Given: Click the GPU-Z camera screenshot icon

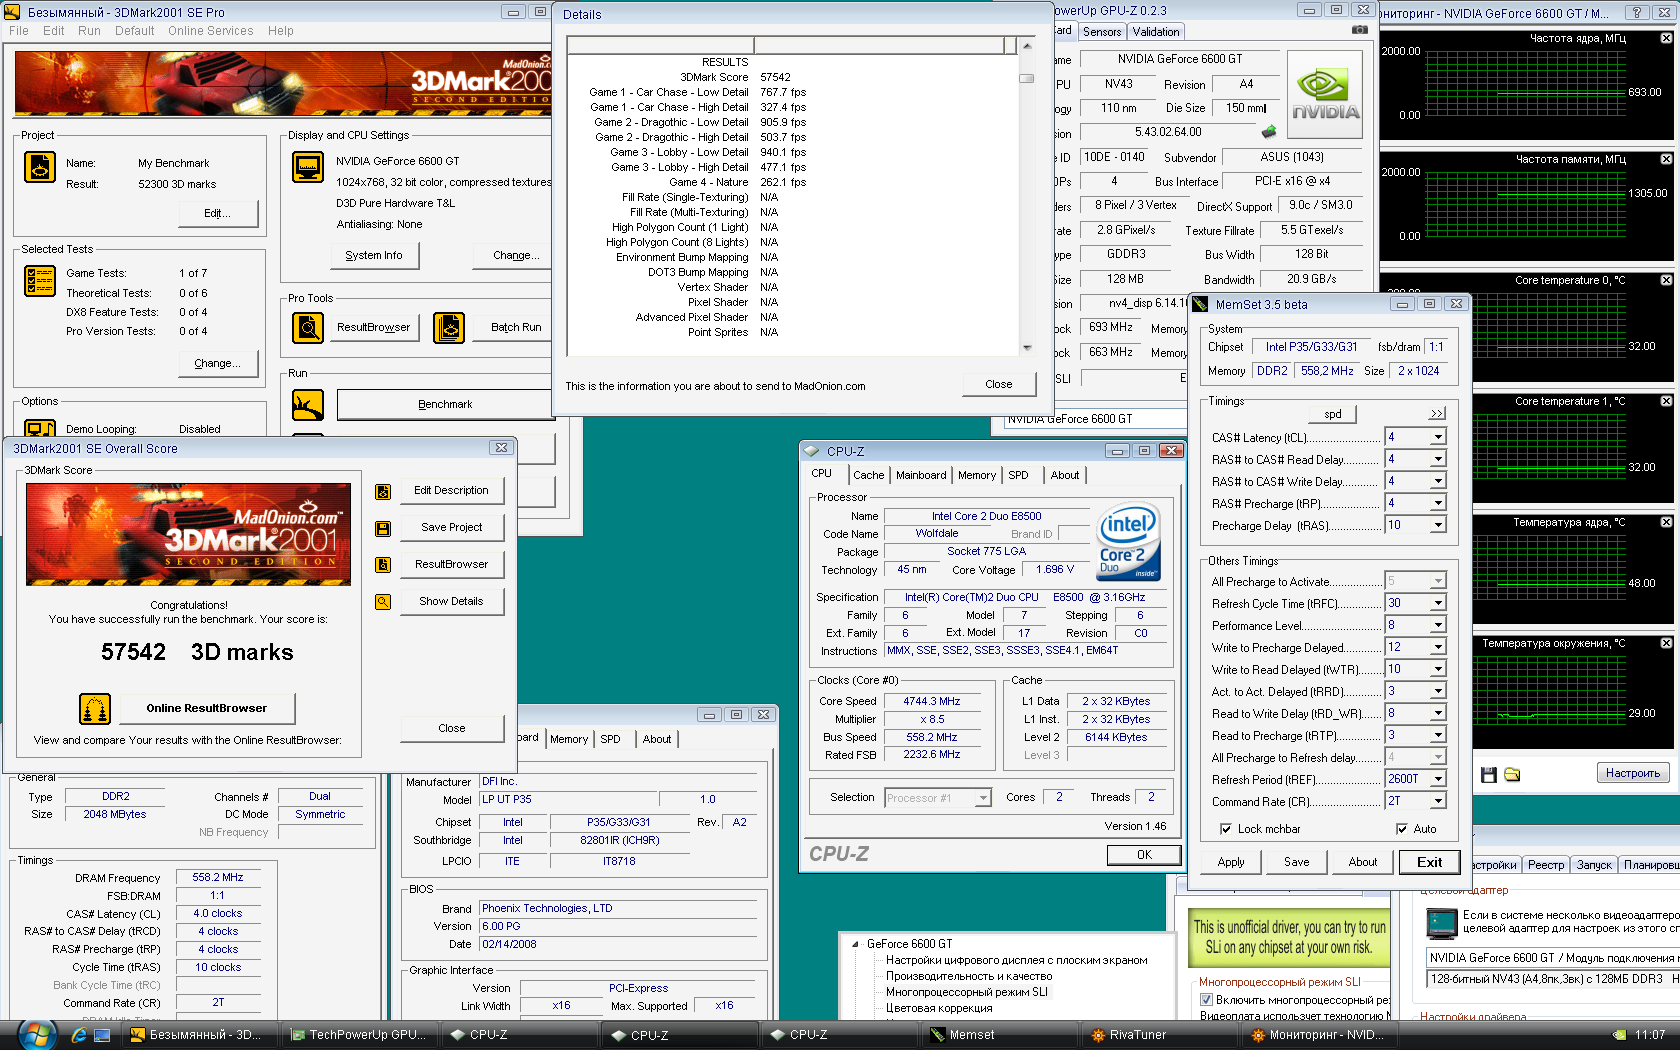Looking at the screenshot, I should [x=1360, y=30].
